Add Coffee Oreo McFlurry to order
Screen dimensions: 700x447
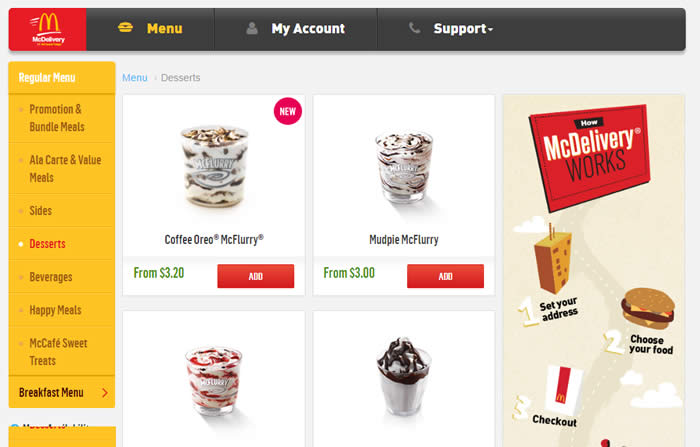(x=256, y=276)
